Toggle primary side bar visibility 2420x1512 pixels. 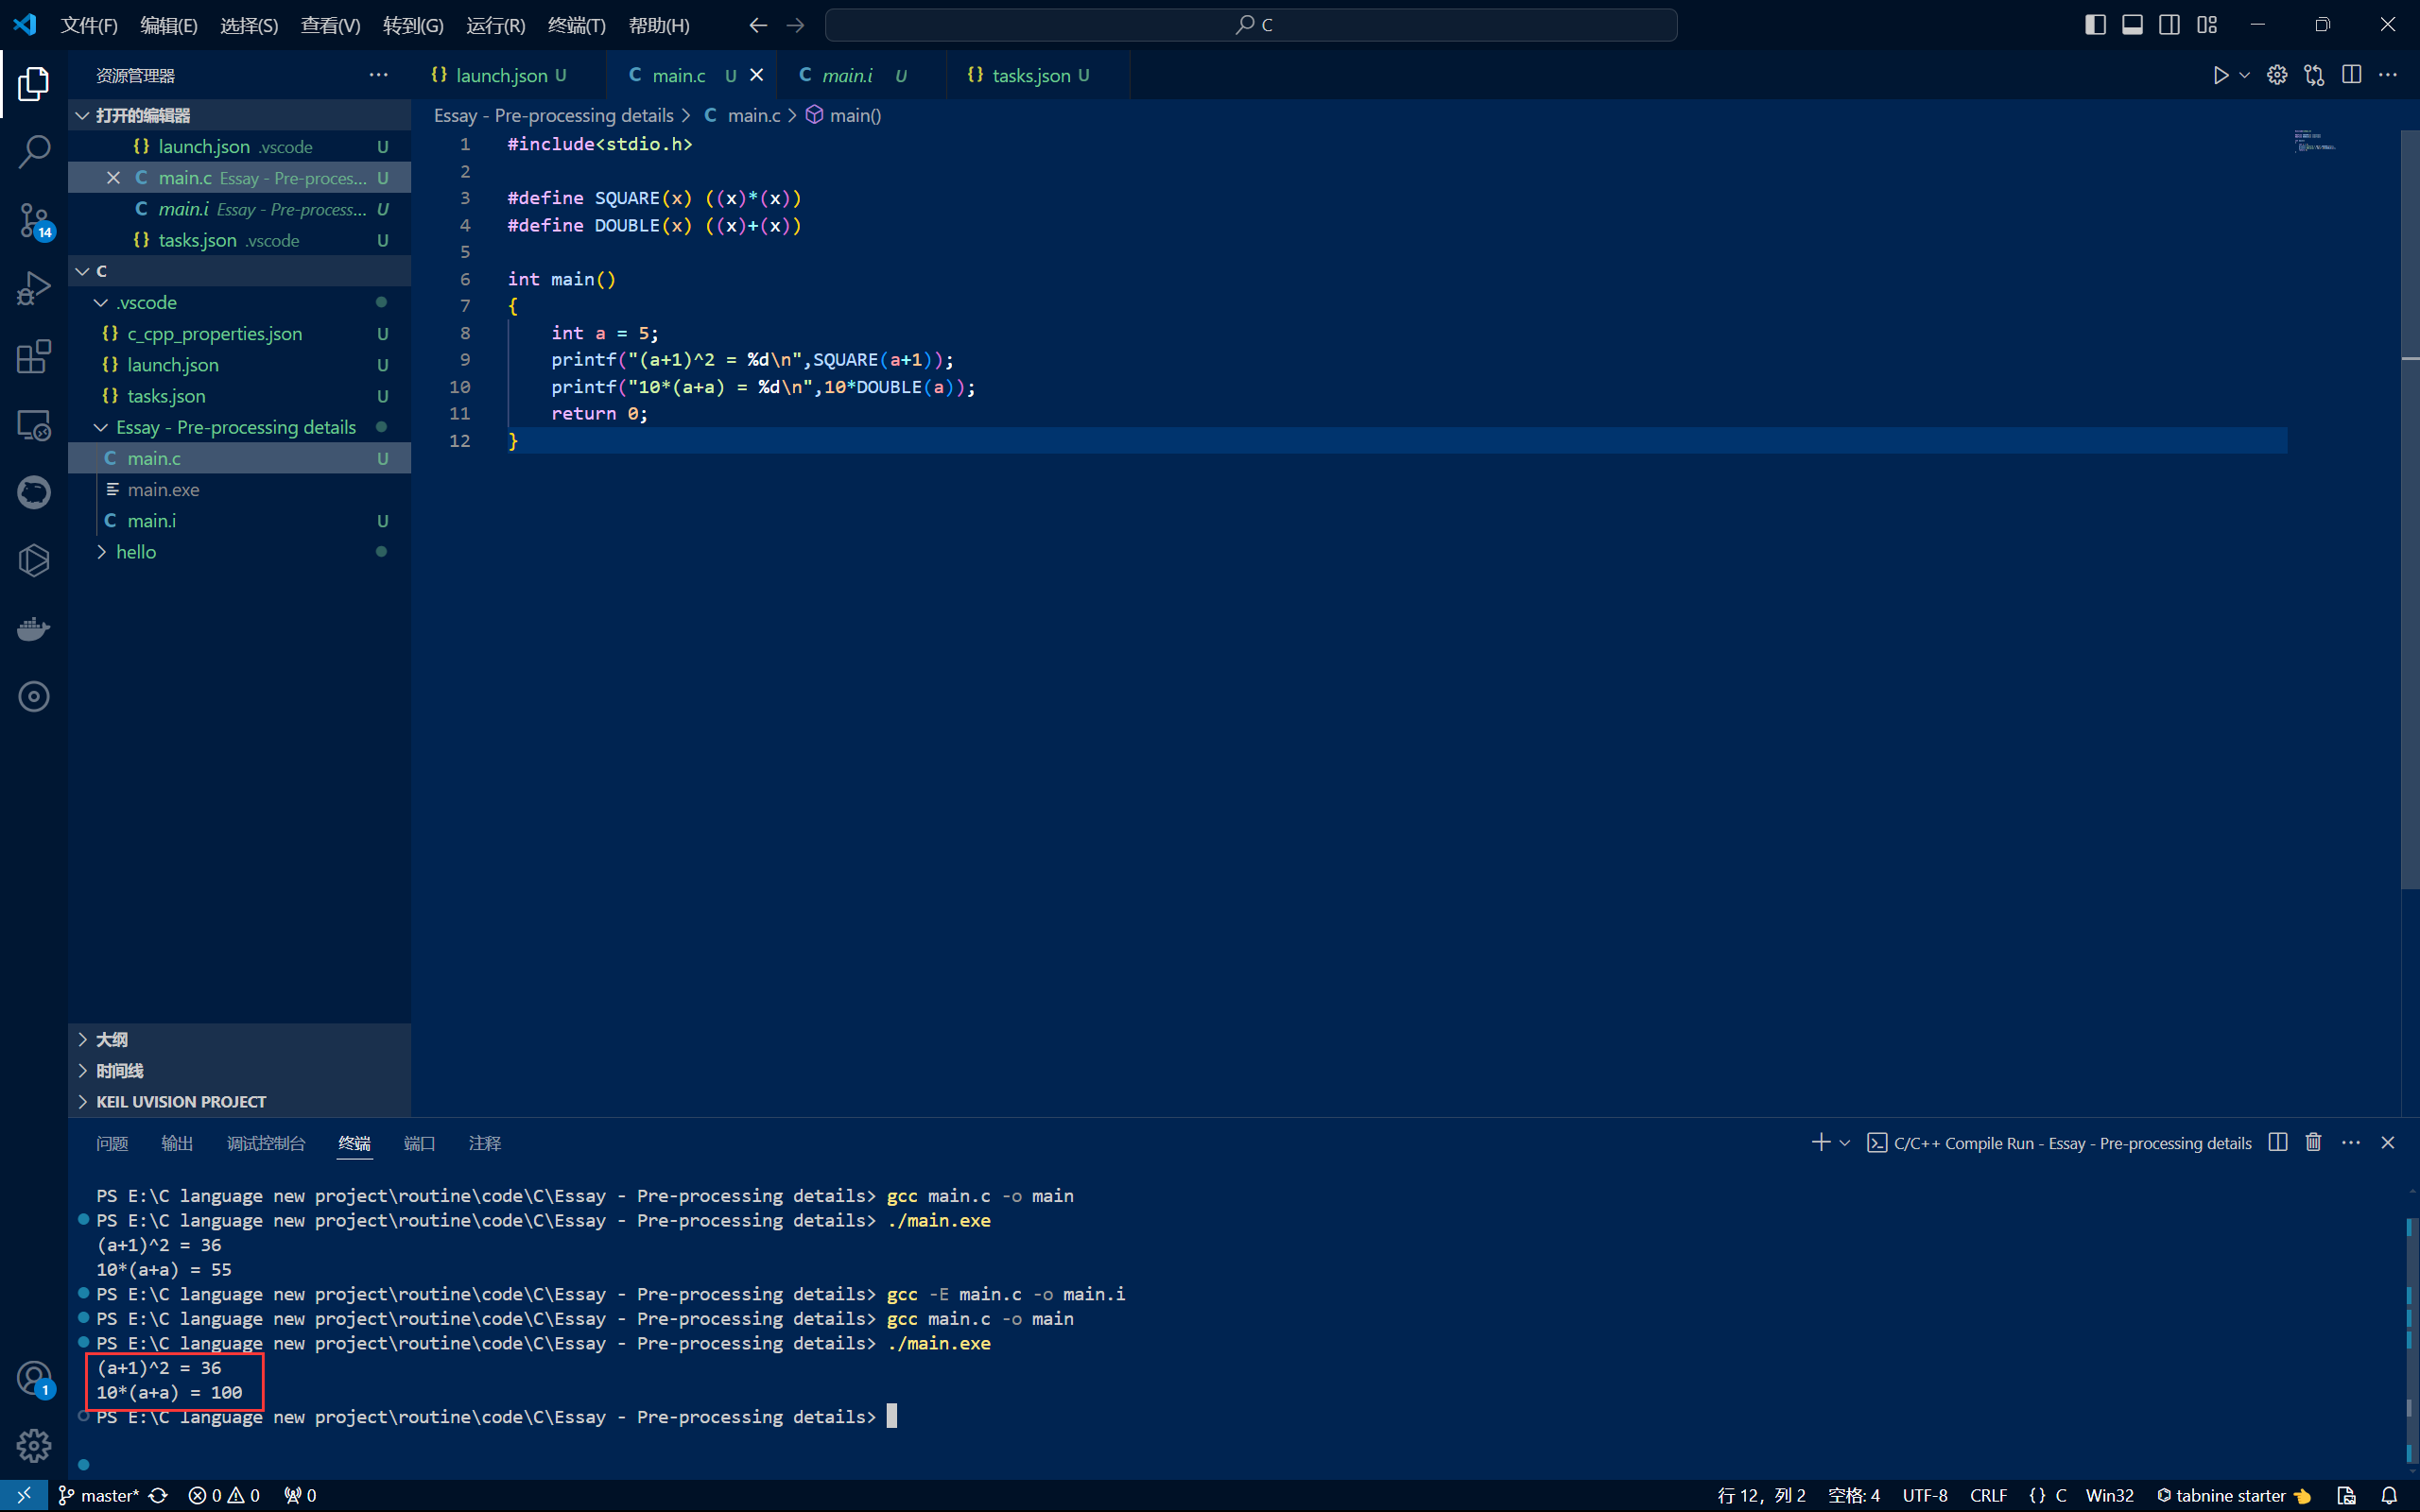[x=2095, y=25]
